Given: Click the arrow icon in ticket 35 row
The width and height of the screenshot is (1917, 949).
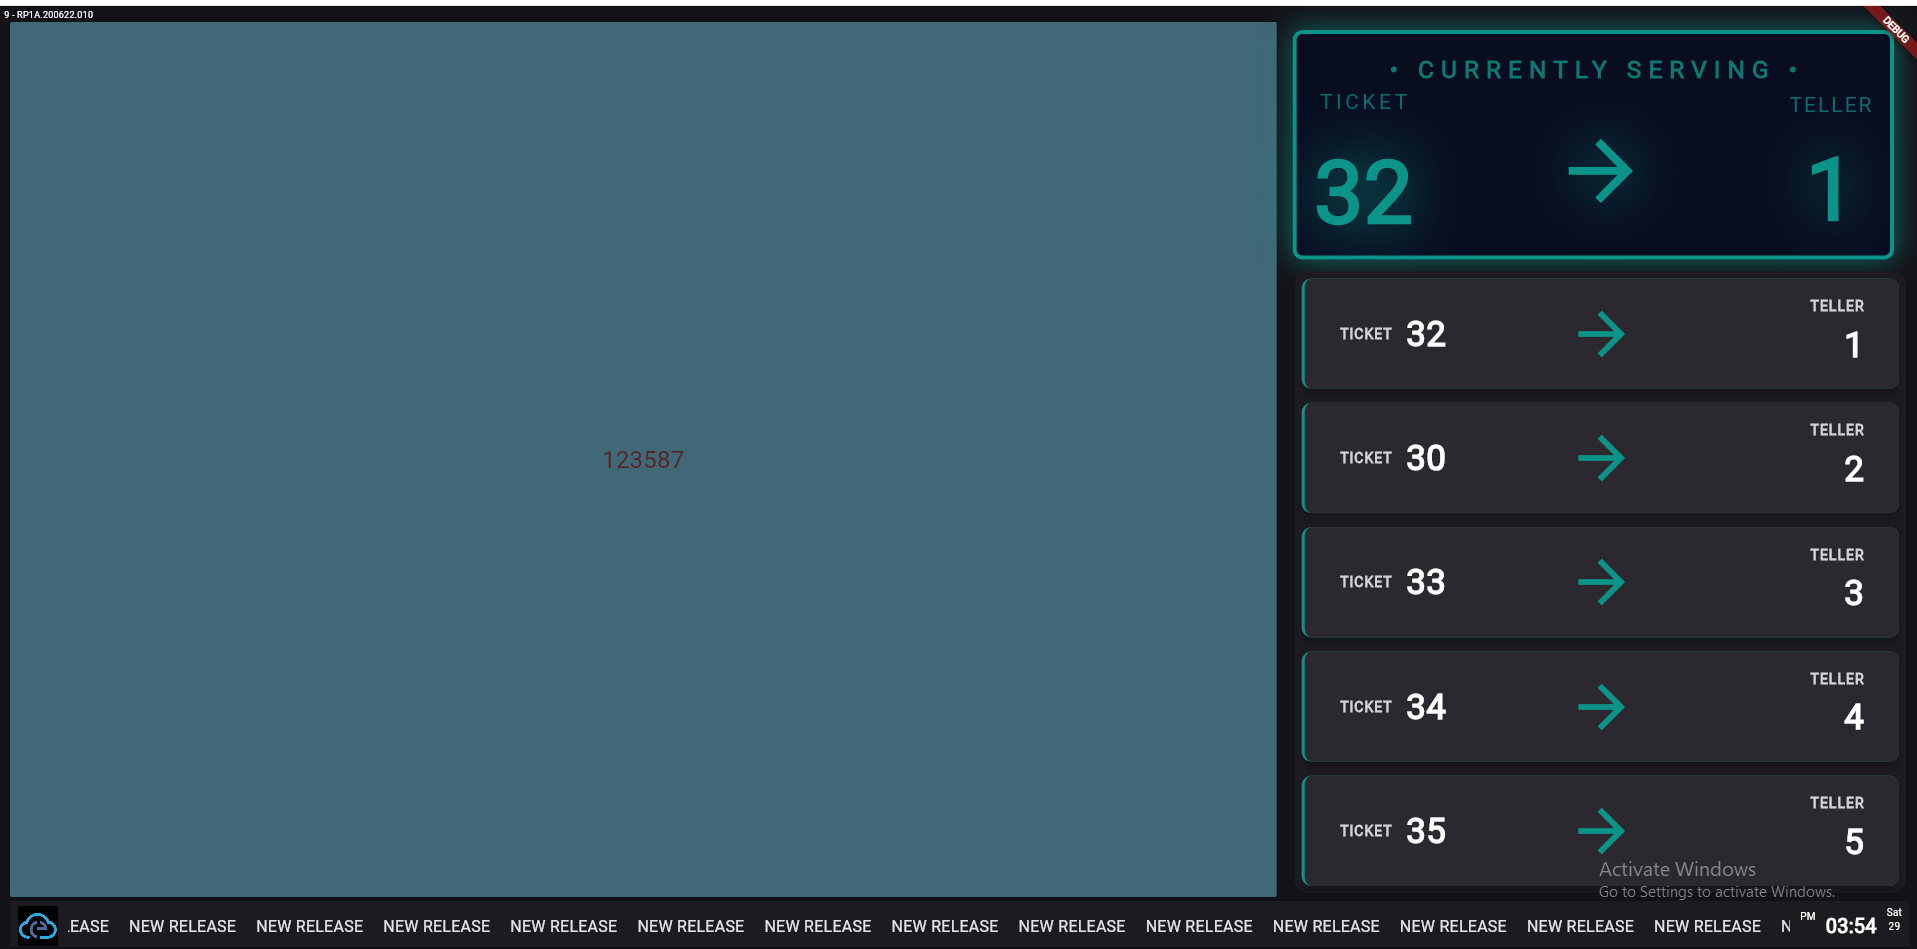Looking at the screenshot, I should coord(1601,830).
